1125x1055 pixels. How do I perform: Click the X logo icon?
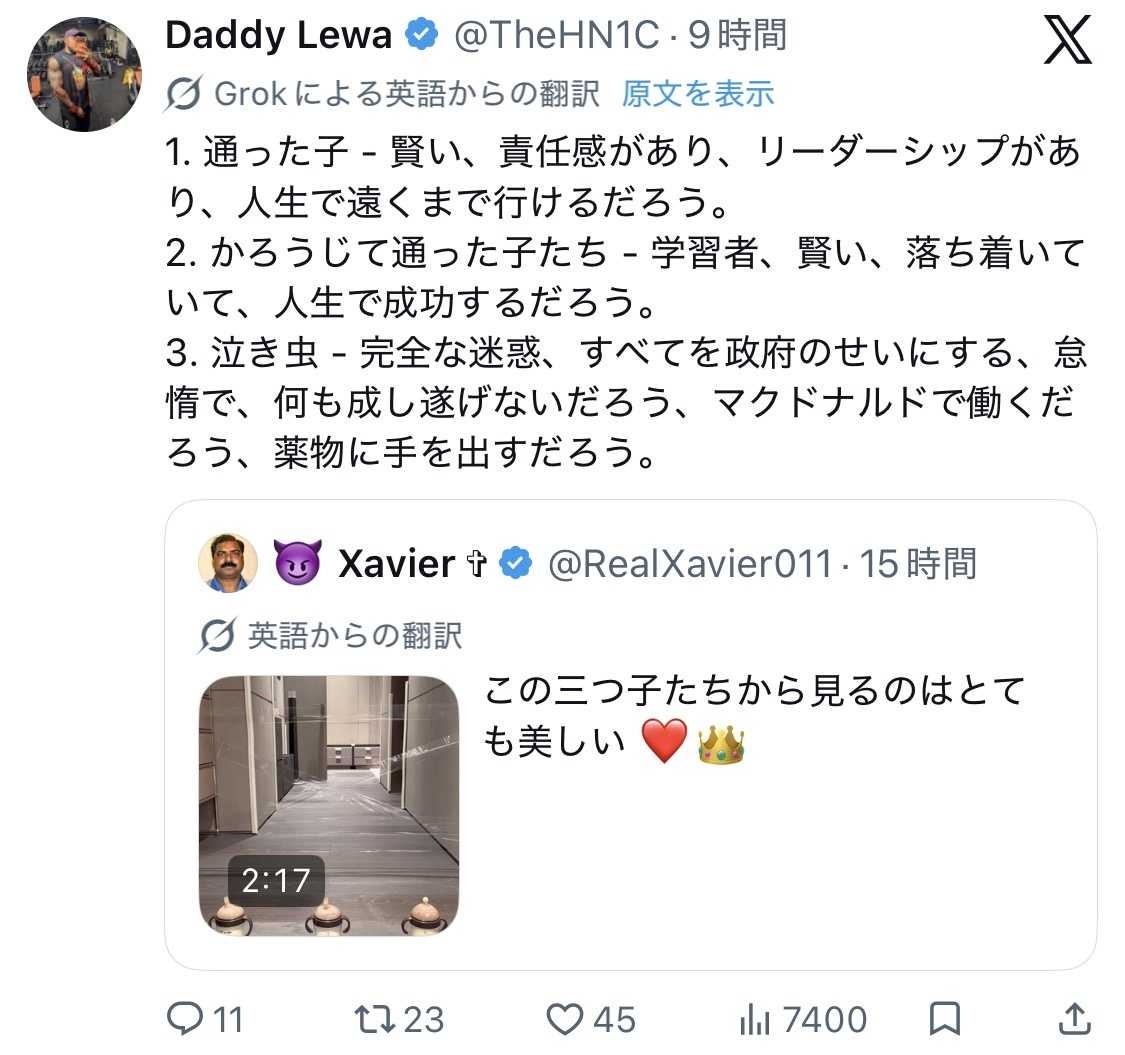[x=1067, y=41]
